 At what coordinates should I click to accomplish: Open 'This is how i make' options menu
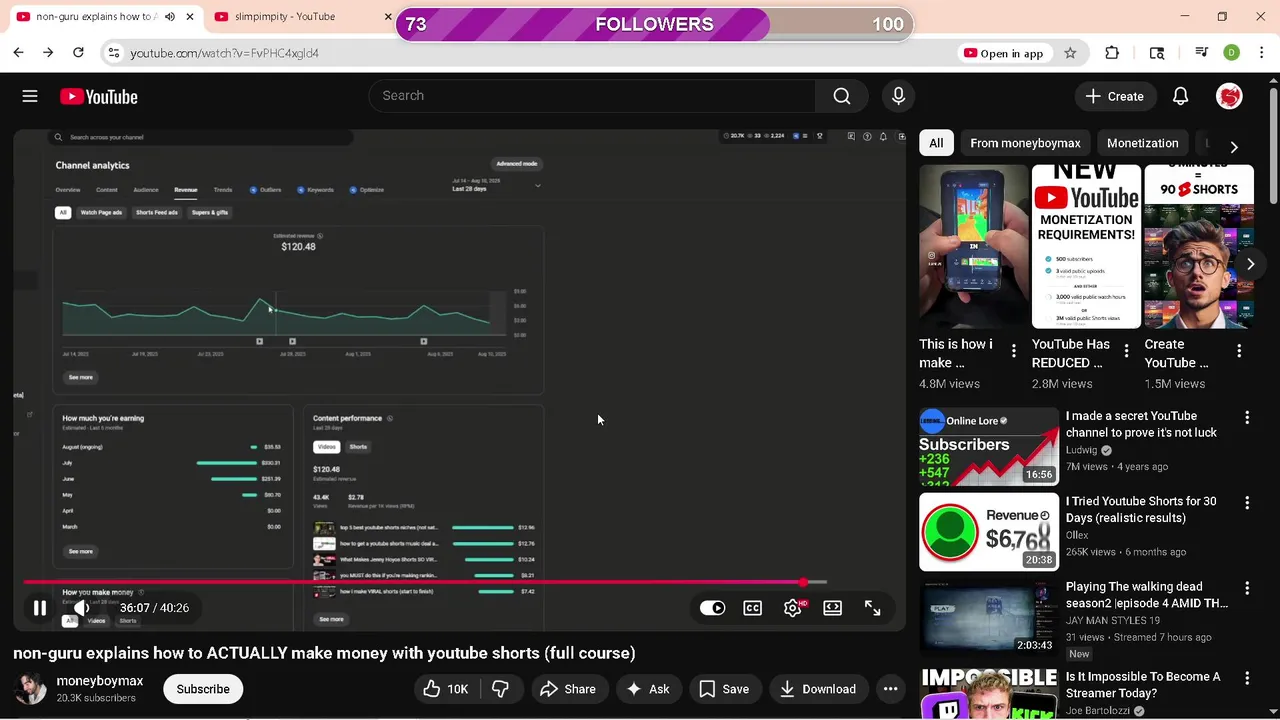click(x=1013, y=351)
